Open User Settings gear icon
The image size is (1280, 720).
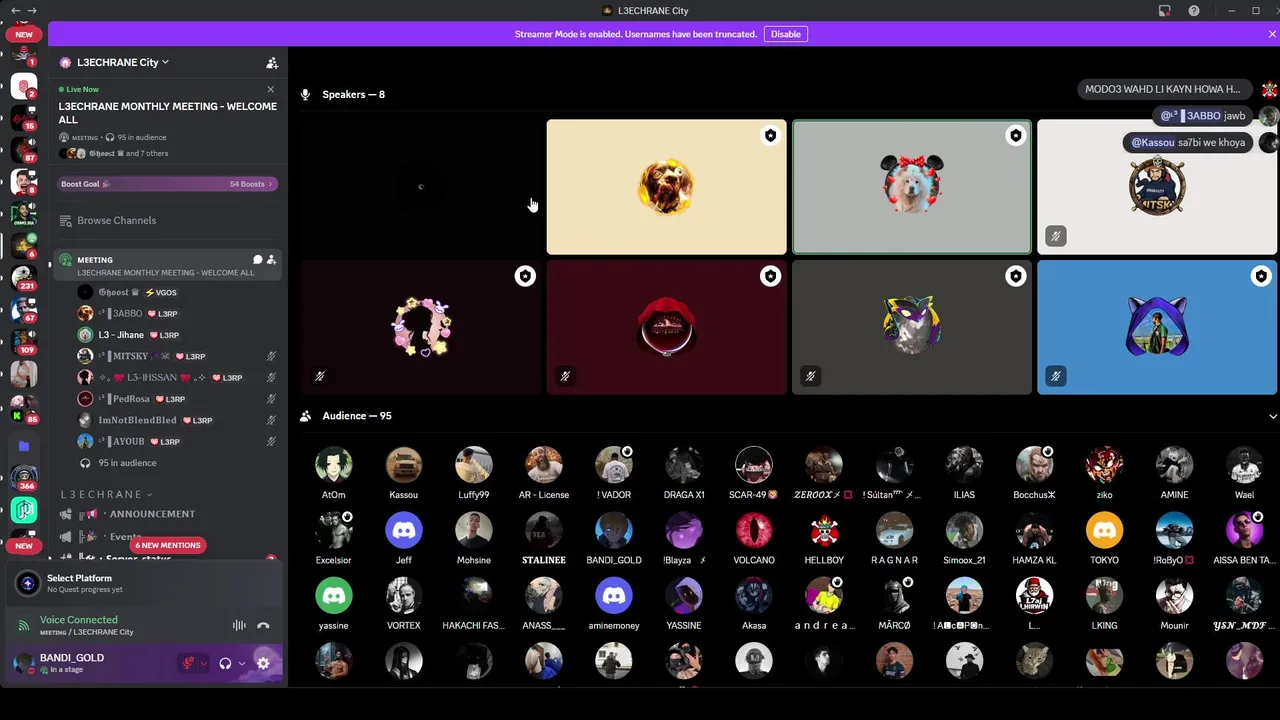pos(263,663)
